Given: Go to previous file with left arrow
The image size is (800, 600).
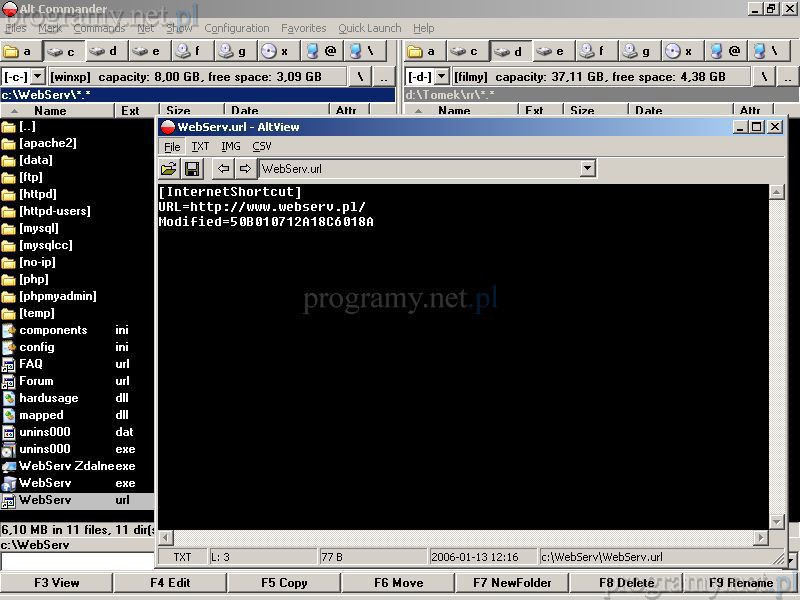Looking at the screenshot, I should click(224, 169).
